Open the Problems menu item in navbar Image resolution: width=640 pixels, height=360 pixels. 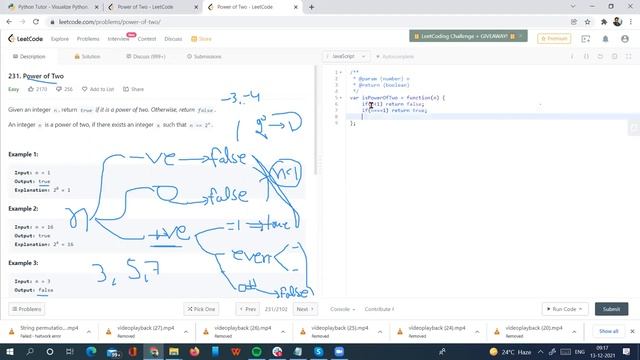coord(88,39)
